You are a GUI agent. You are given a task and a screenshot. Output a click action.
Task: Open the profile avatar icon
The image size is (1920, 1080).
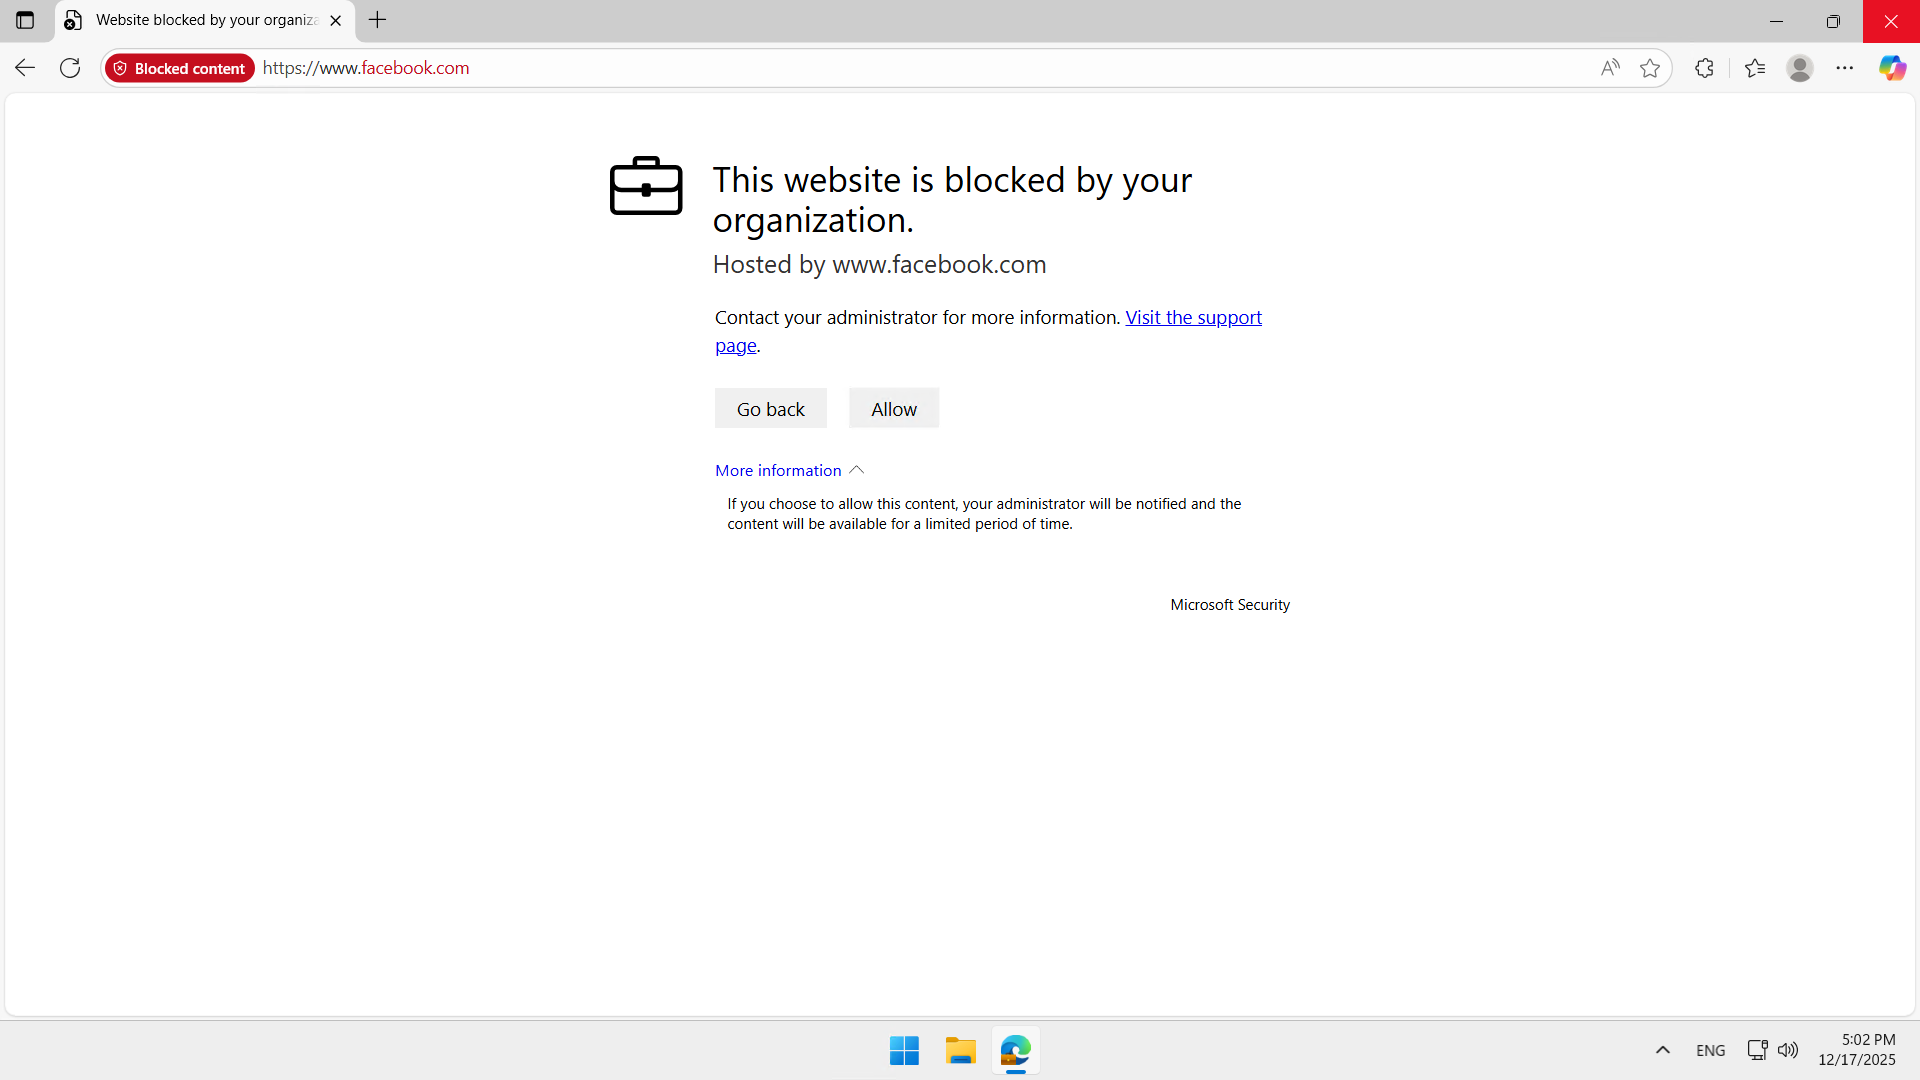click(x=1800, y=68)
